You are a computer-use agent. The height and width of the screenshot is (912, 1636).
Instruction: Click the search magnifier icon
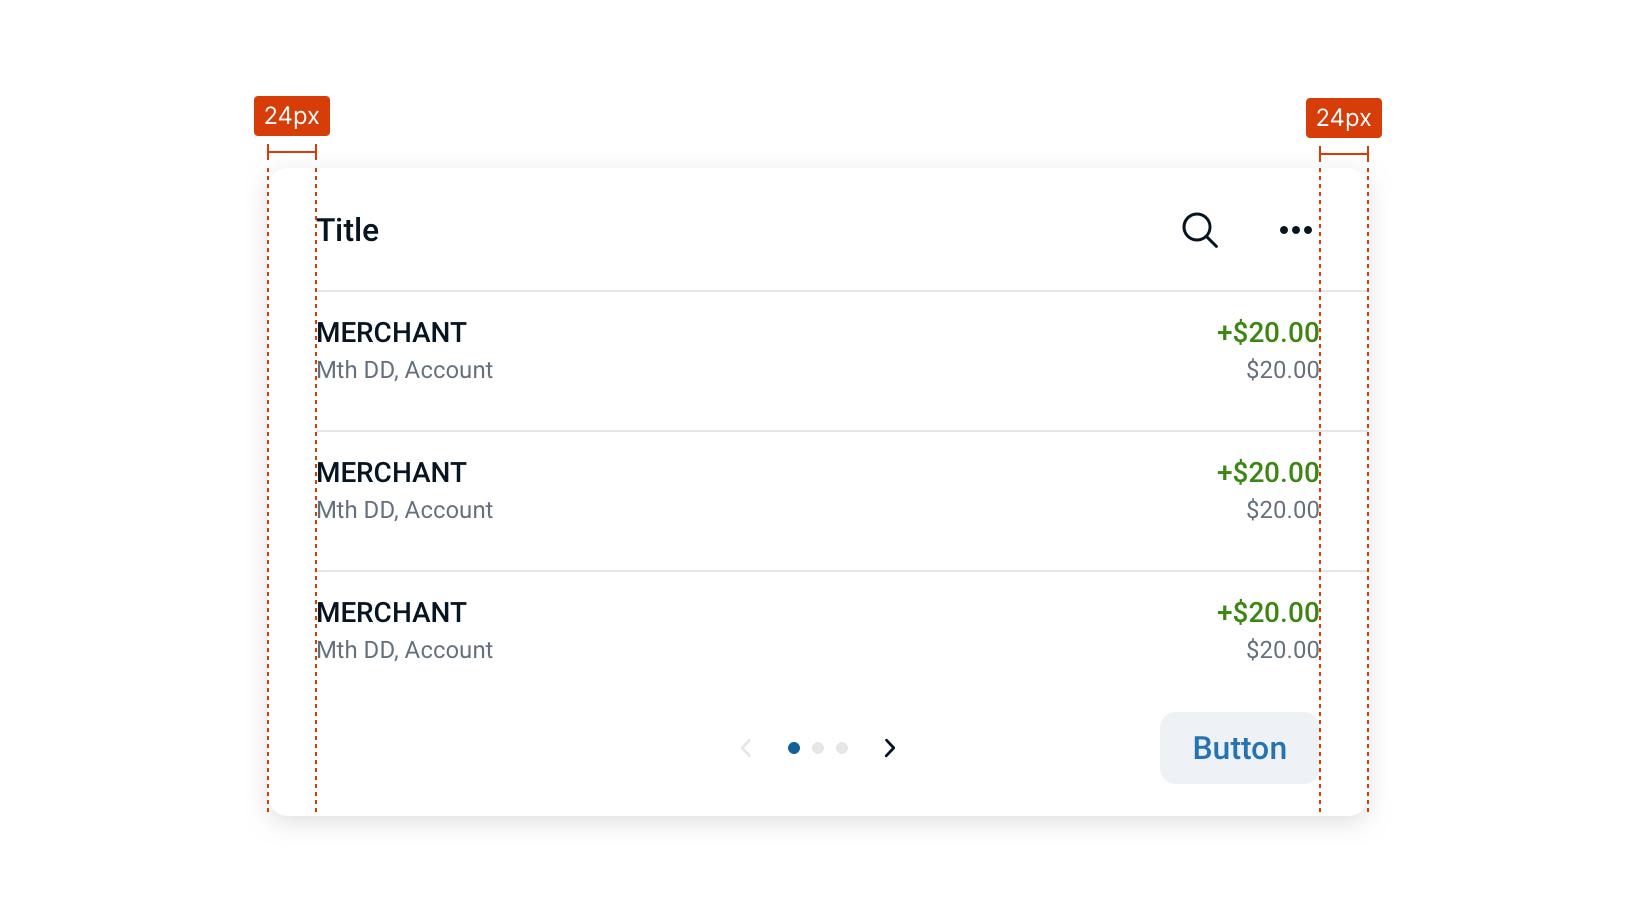(1200, 230)
